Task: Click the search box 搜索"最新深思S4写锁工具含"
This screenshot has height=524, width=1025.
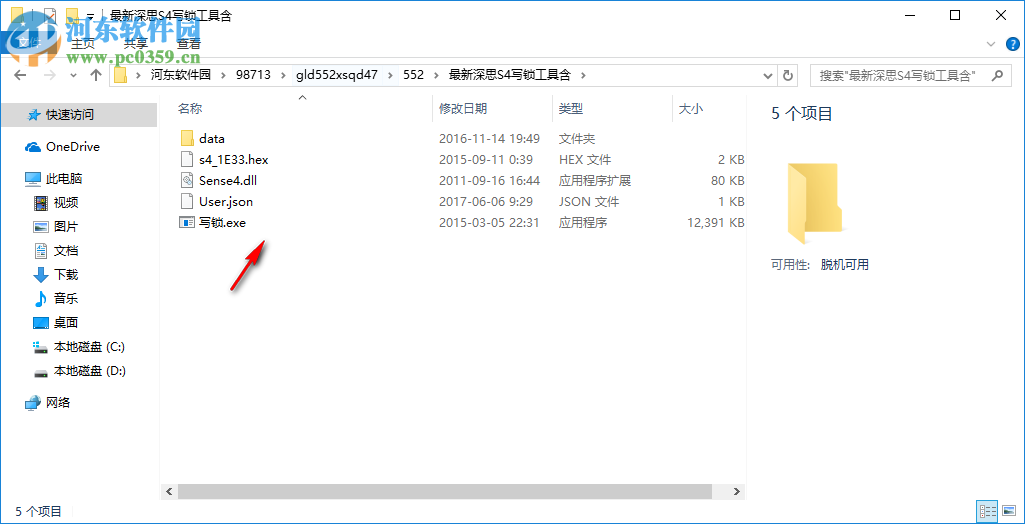Action: [910, 75]
